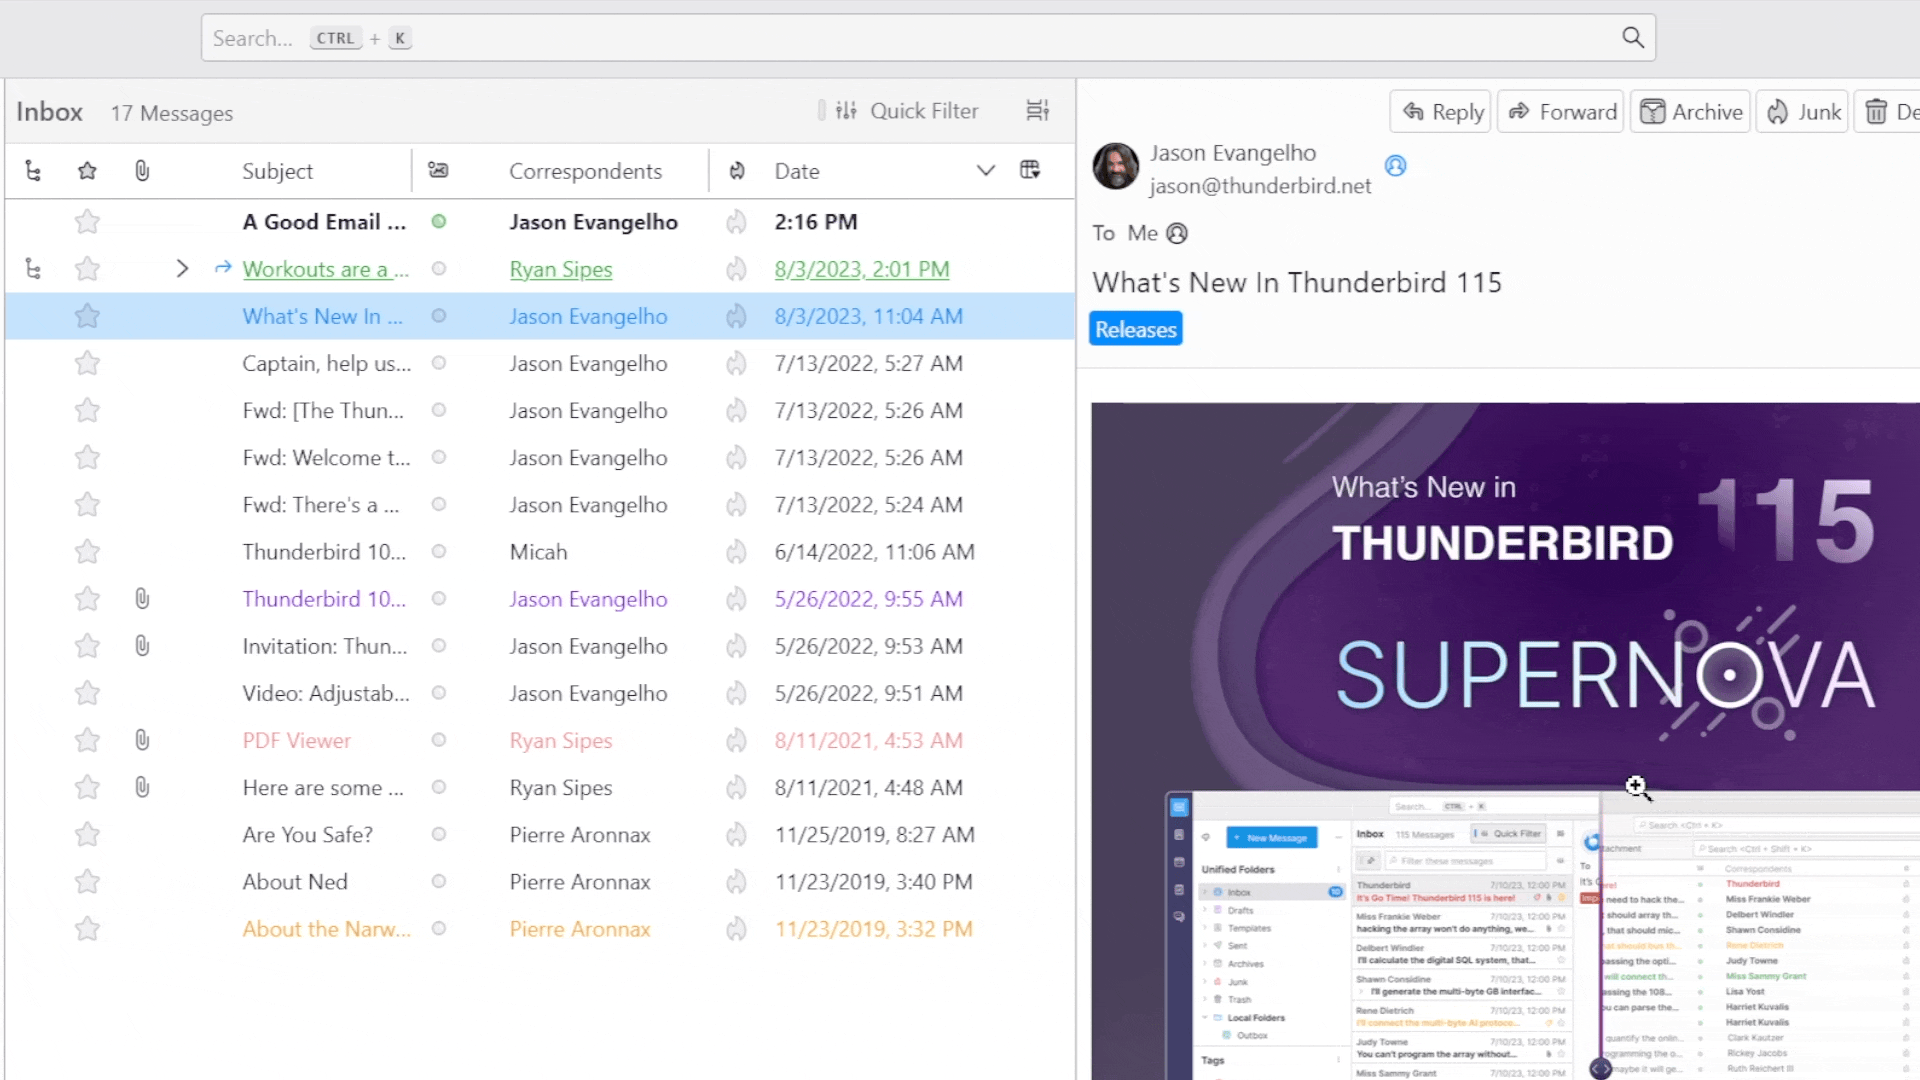Mark About Ned message as junk

(737, 882)
